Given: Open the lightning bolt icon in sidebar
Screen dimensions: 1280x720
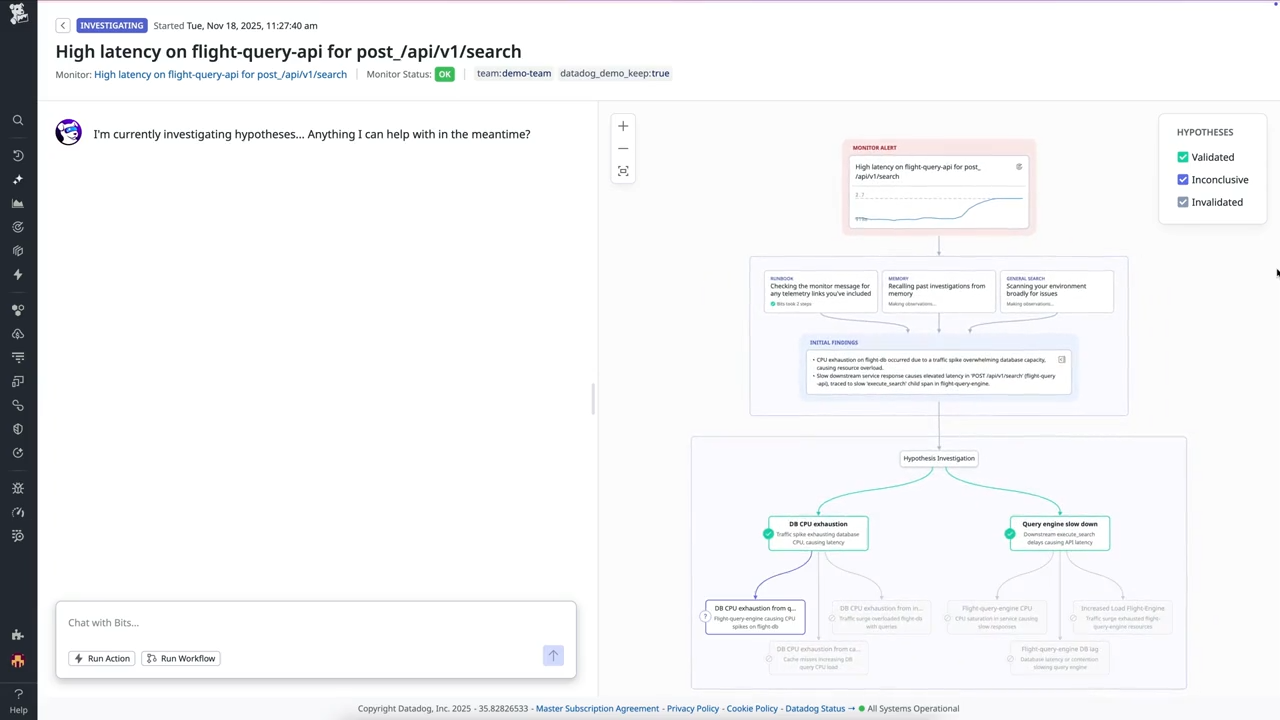Looking at the screenshot, I should 18,275.
